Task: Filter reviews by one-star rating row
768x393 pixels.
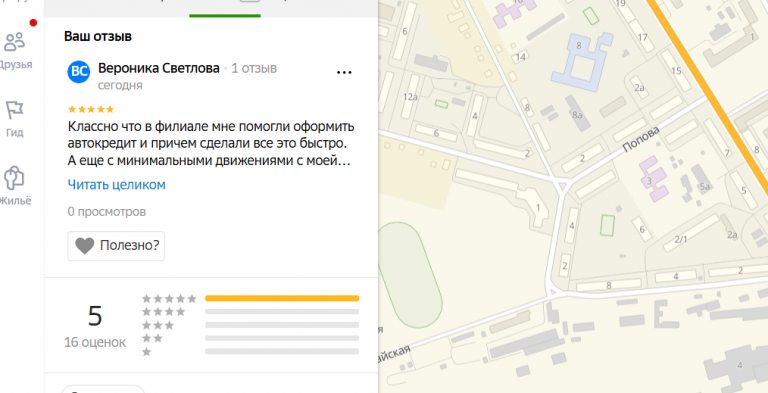Action: 250,351
